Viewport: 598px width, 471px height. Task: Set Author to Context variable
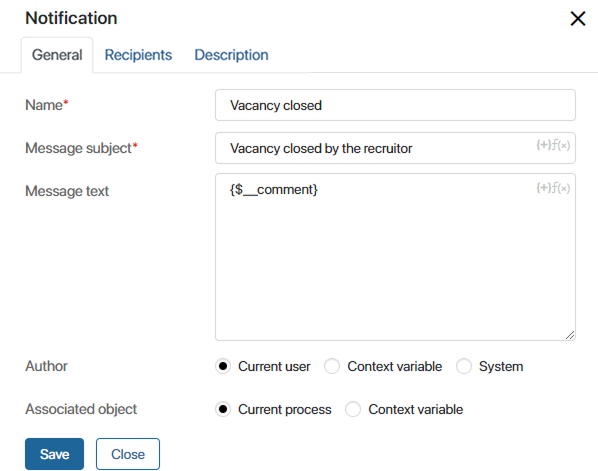click(332, 366)
